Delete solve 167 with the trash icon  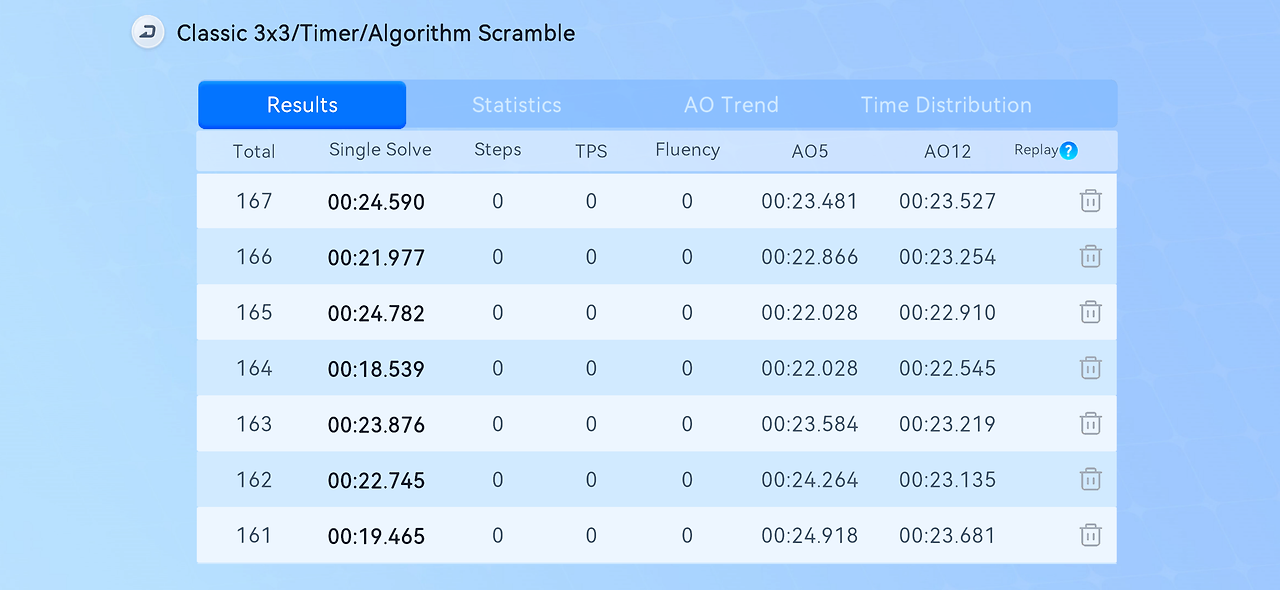click(1090, 201)
